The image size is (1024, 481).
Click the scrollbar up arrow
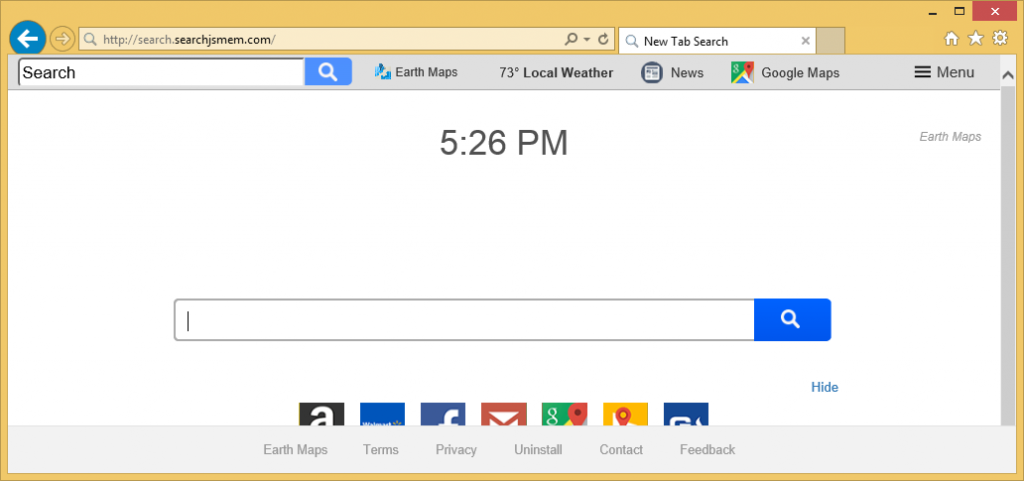click(1008, 76)
